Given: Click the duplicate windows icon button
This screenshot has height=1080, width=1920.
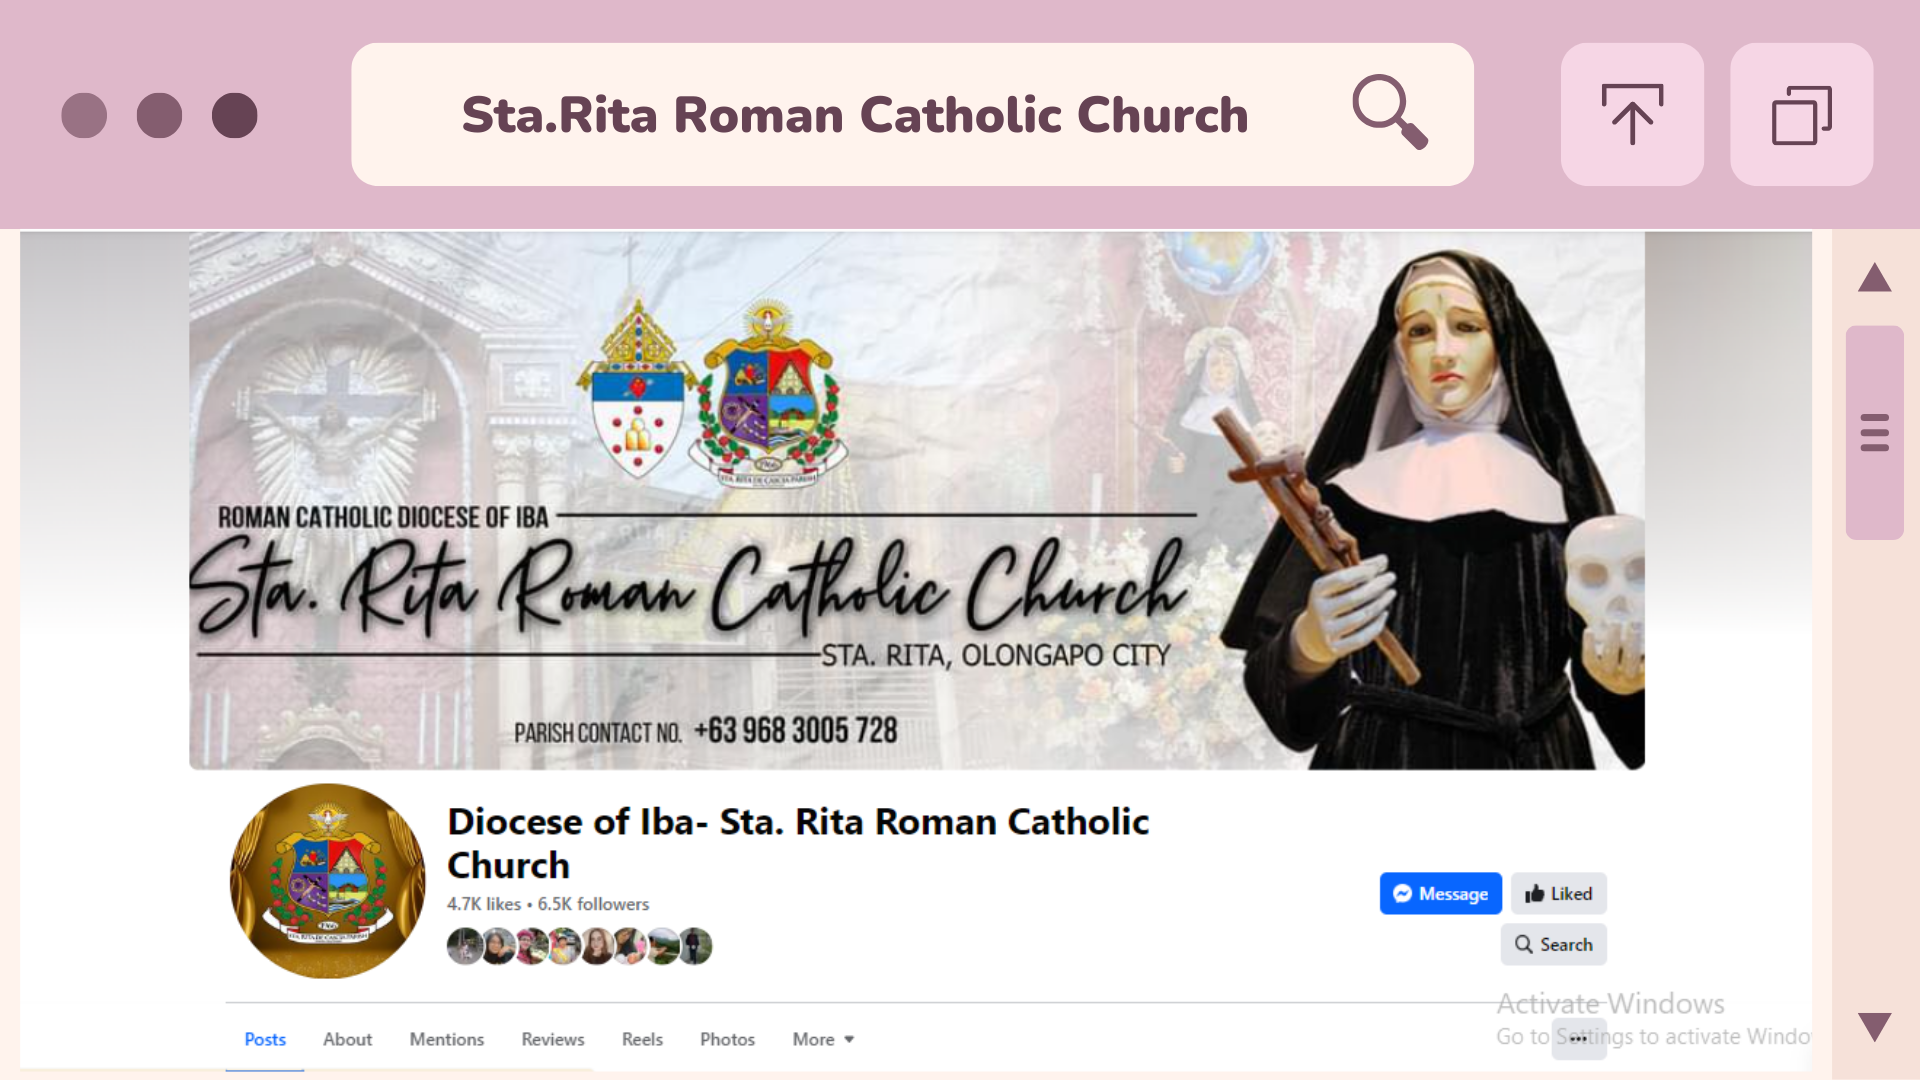Looking at the screenshot, I should (x=1801, y=114).
